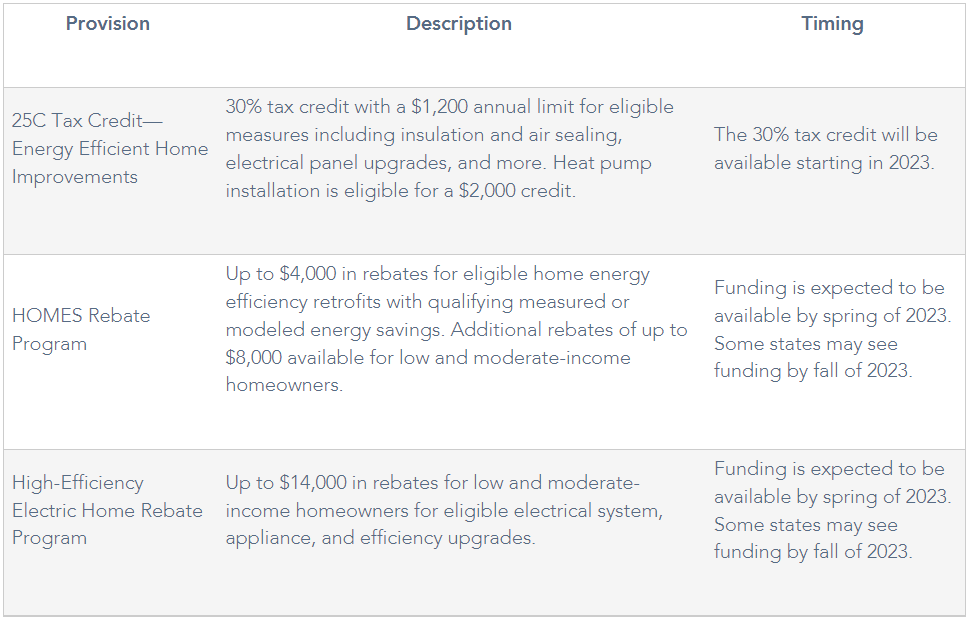Click 'electrical panel upgrades' line
This screenshot has width=969, height=620.
coord(438,163)
